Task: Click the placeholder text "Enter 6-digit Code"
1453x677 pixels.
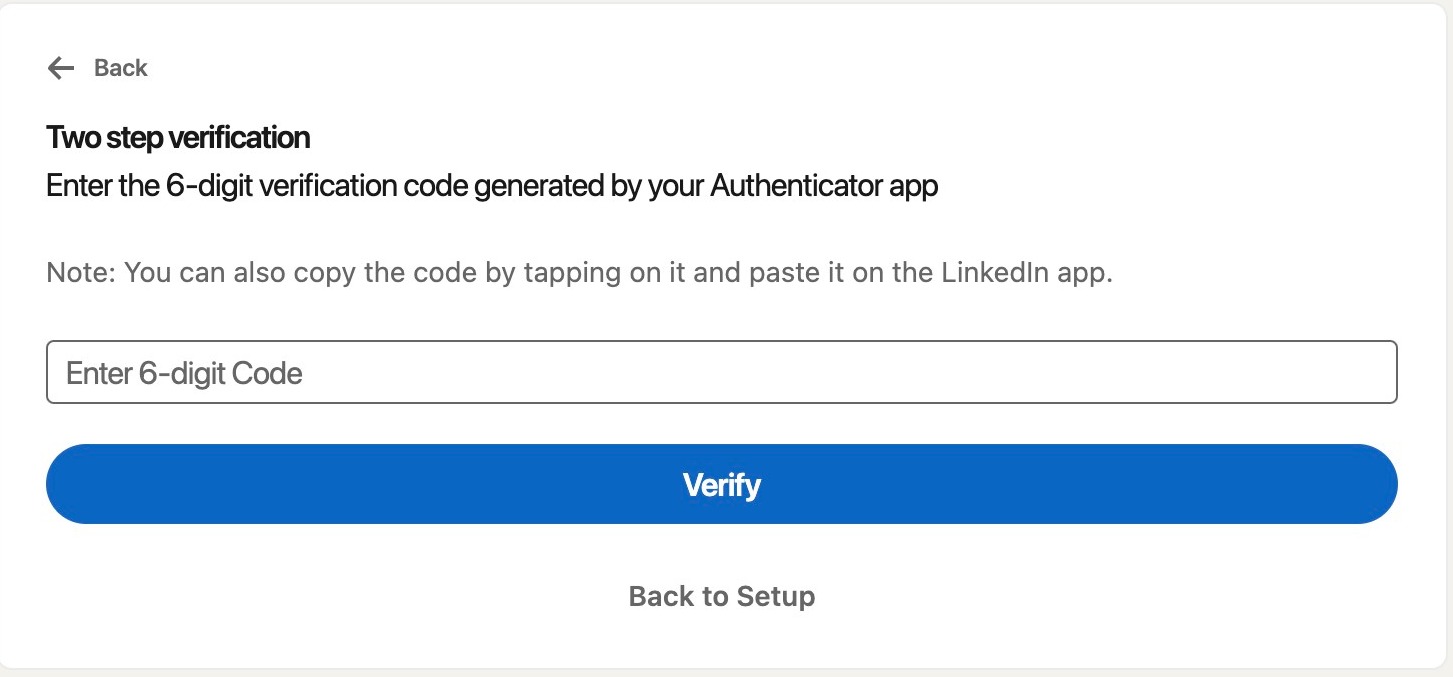Action: [x=184, y=374]
